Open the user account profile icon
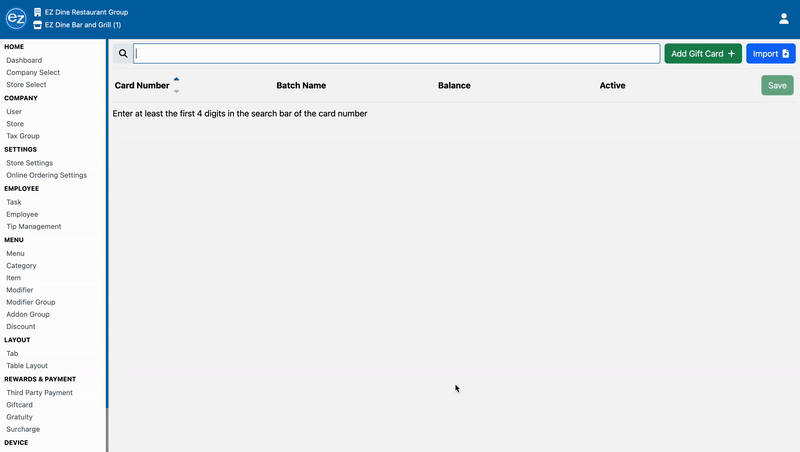The width and height of the screenshot is (800, 452). click(784, 19)
